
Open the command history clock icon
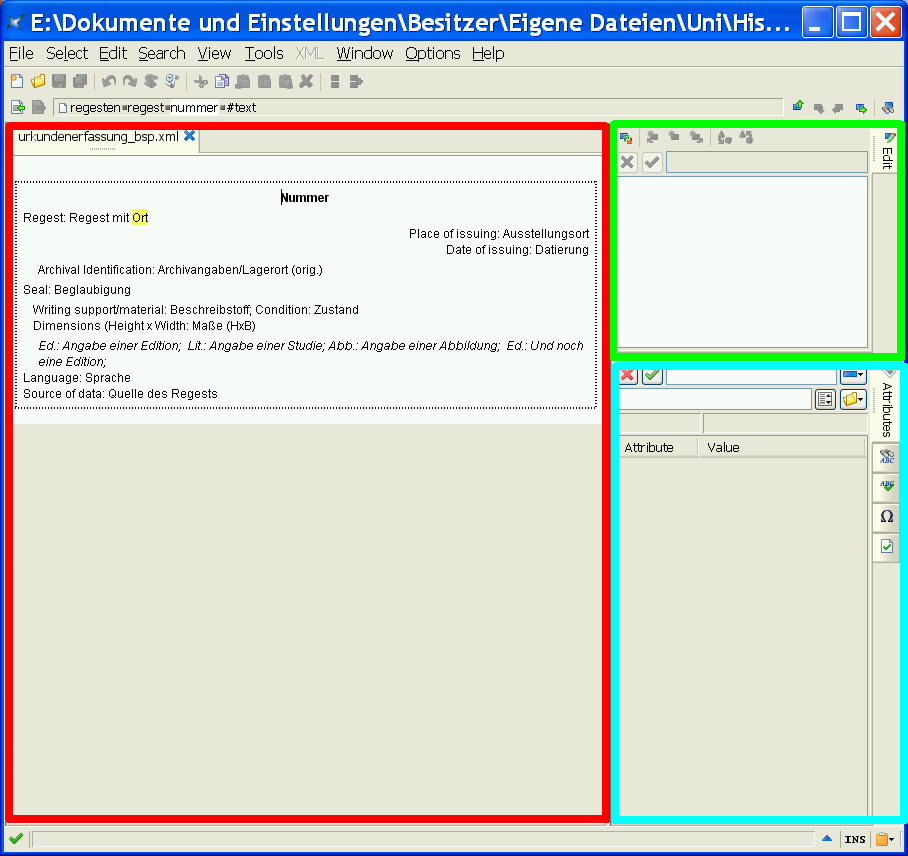tap(171, 82)
